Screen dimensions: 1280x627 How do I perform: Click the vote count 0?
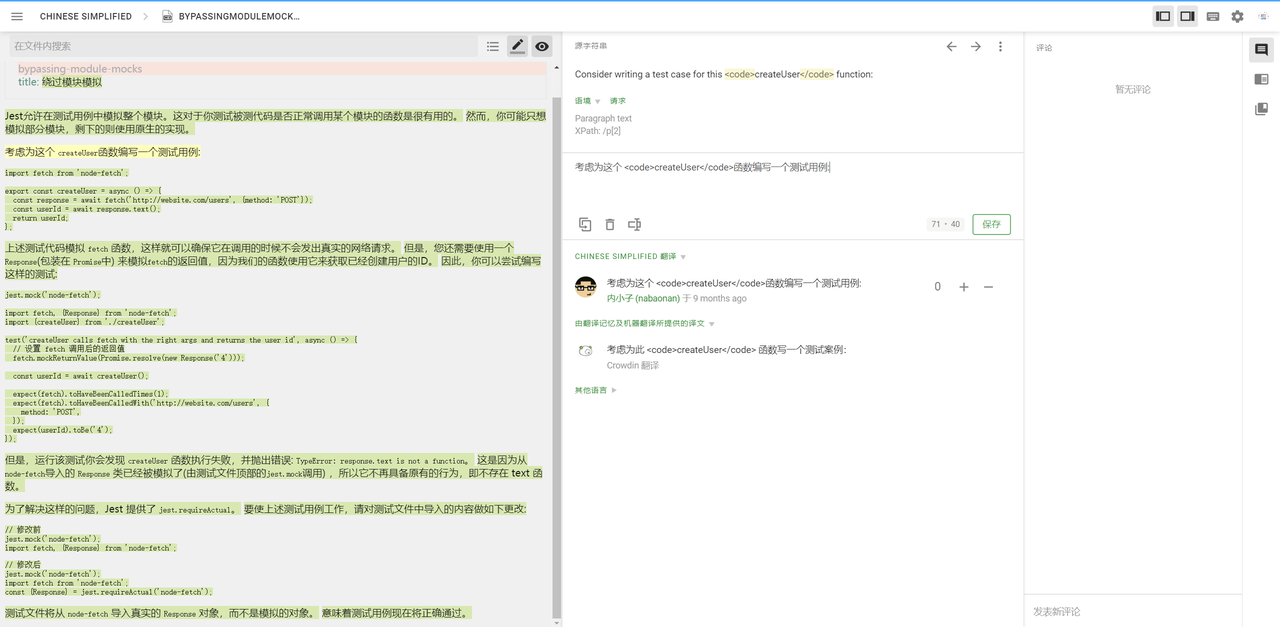[937, 287]
